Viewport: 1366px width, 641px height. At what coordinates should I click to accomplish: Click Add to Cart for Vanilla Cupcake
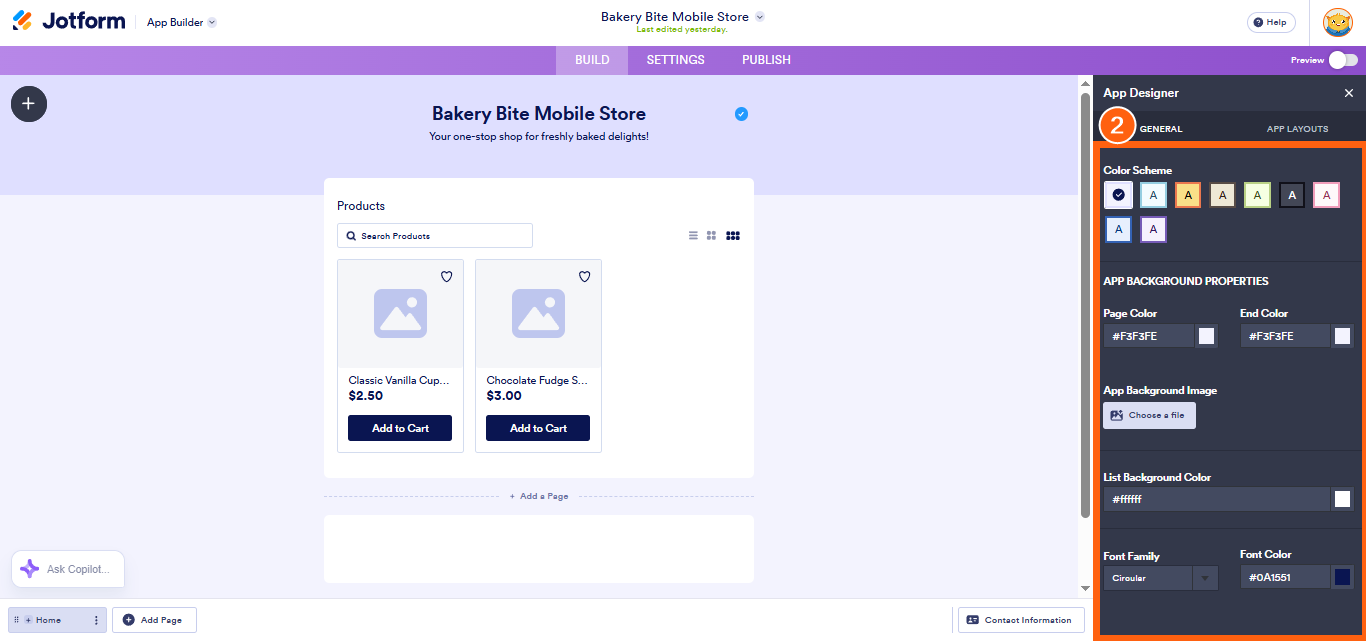(400, 428)
